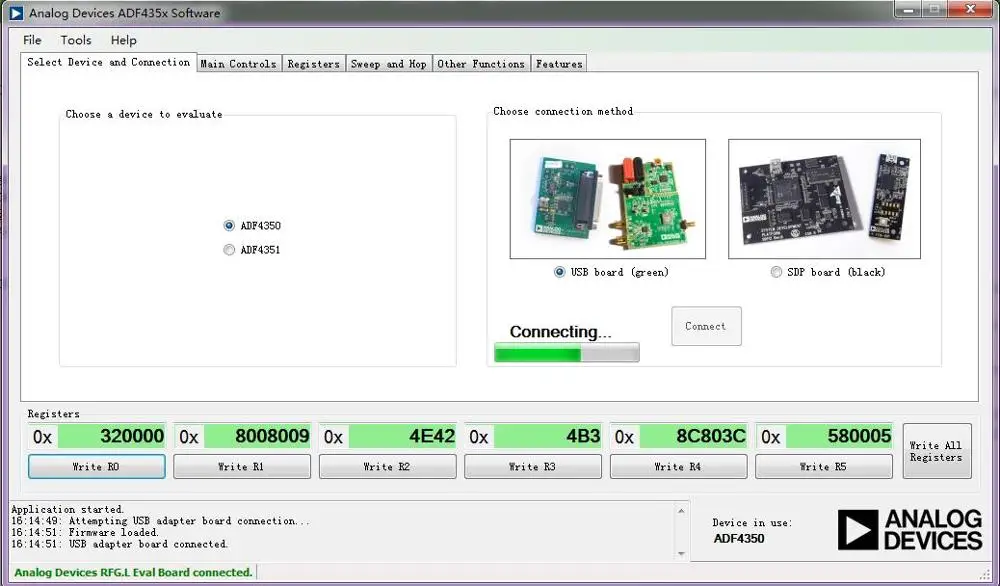Click the black SDP board picture
Image resolution: width=1000 pixels, height=586 pixels.
tap(824, 199)
